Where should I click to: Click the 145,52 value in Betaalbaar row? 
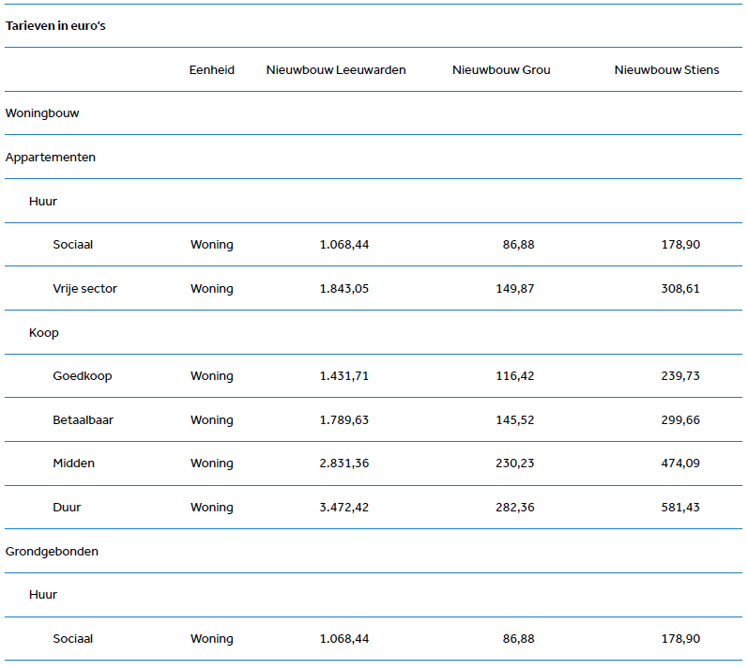point(514,420)
